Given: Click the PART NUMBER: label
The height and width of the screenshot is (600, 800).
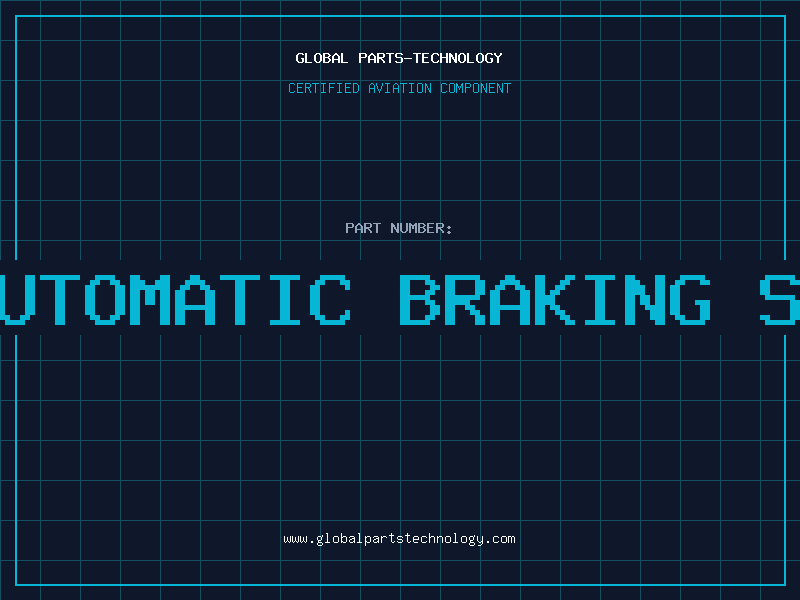Looking at the screenshot, I should pos(398,228).
